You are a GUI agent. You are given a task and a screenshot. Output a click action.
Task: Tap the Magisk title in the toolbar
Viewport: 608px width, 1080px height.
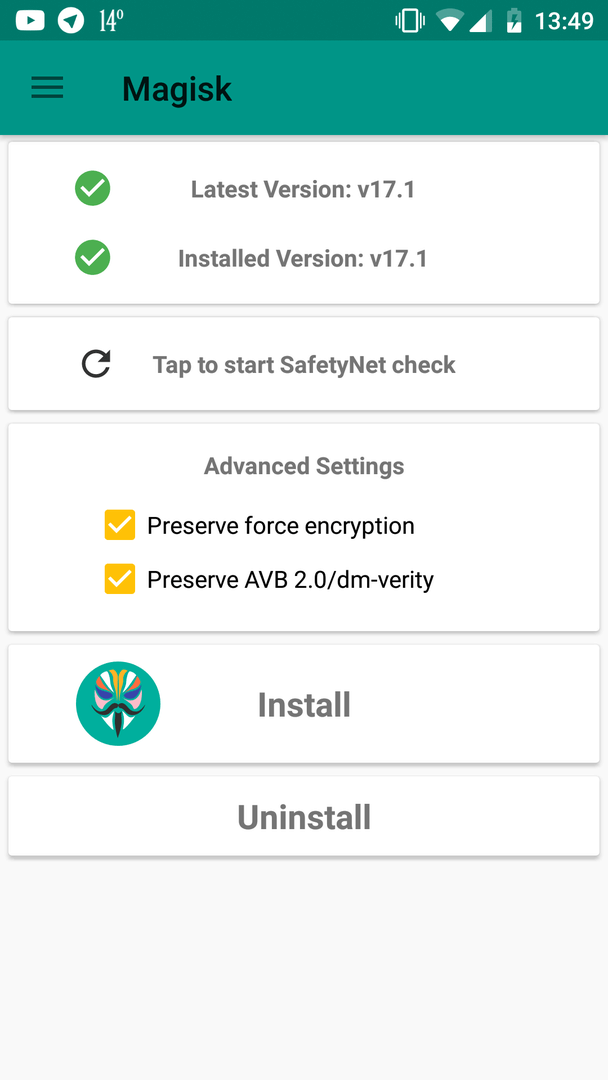pyautogui.click(x=177, y=89)
